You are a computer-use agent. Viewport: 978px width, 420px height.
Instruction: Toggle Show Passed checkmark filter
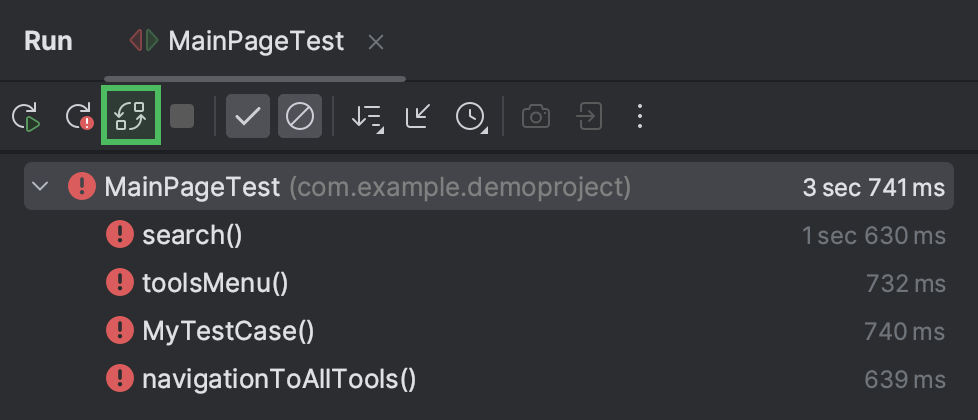(x=248, y=116)
